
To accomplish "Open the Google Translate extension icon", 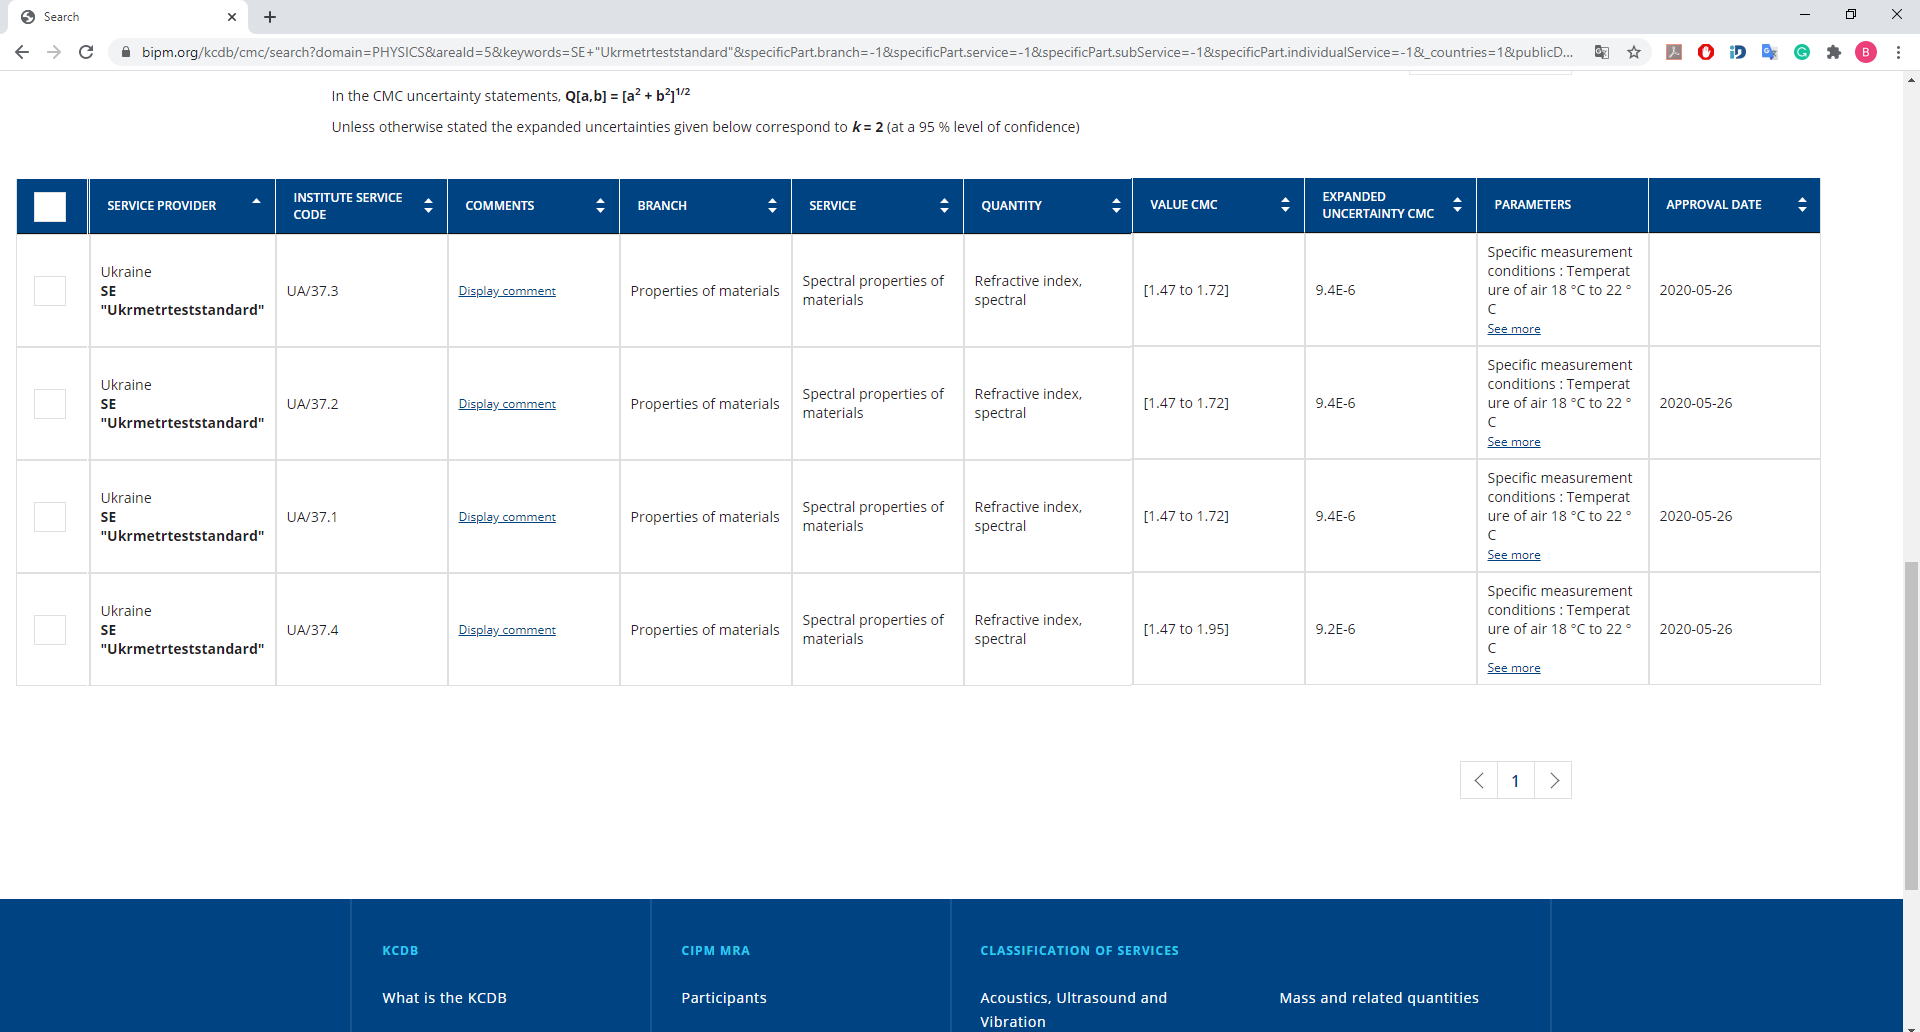I will point(1770,52).
